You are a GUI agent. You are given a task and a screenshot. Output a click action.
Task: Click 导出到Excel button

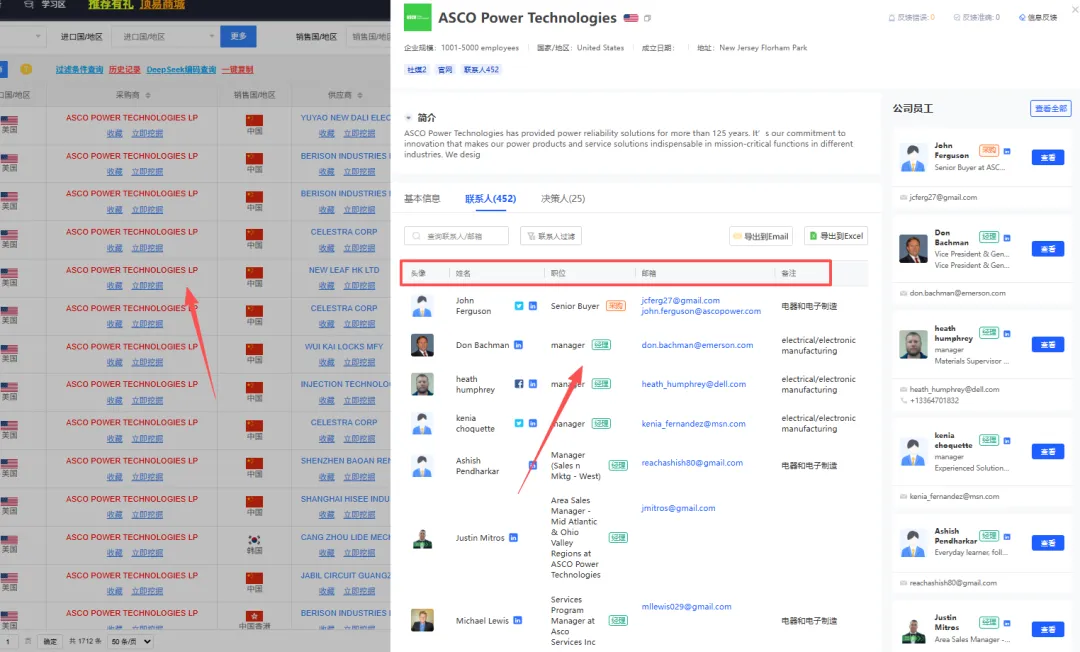pos(836,236)
